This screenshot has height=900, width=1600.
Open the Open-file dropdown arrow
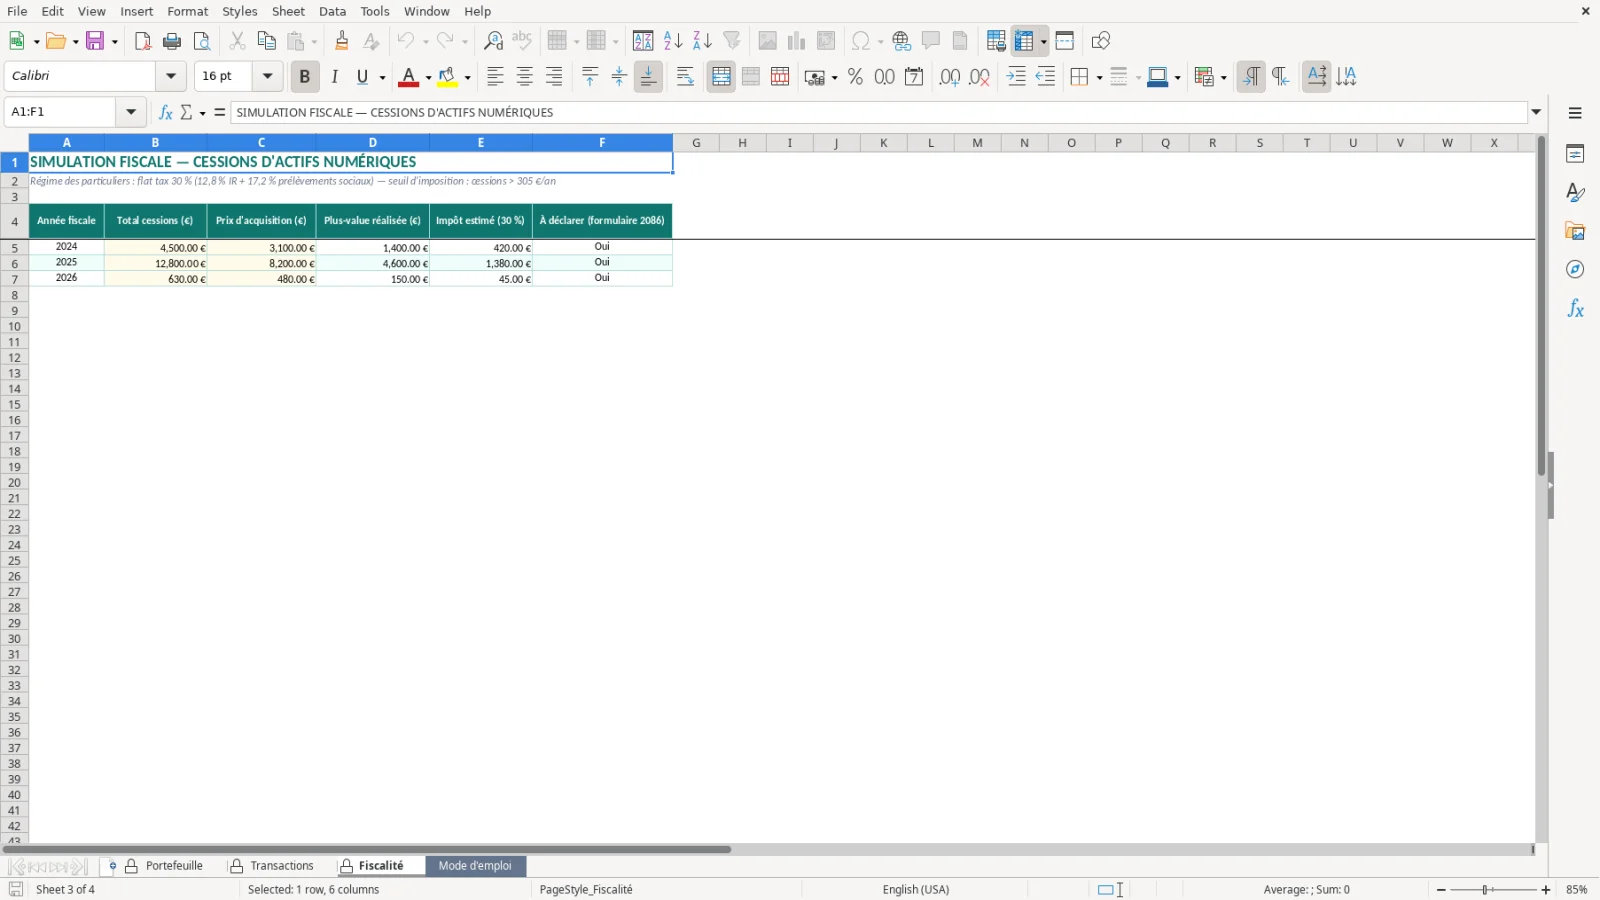(75, 41)
